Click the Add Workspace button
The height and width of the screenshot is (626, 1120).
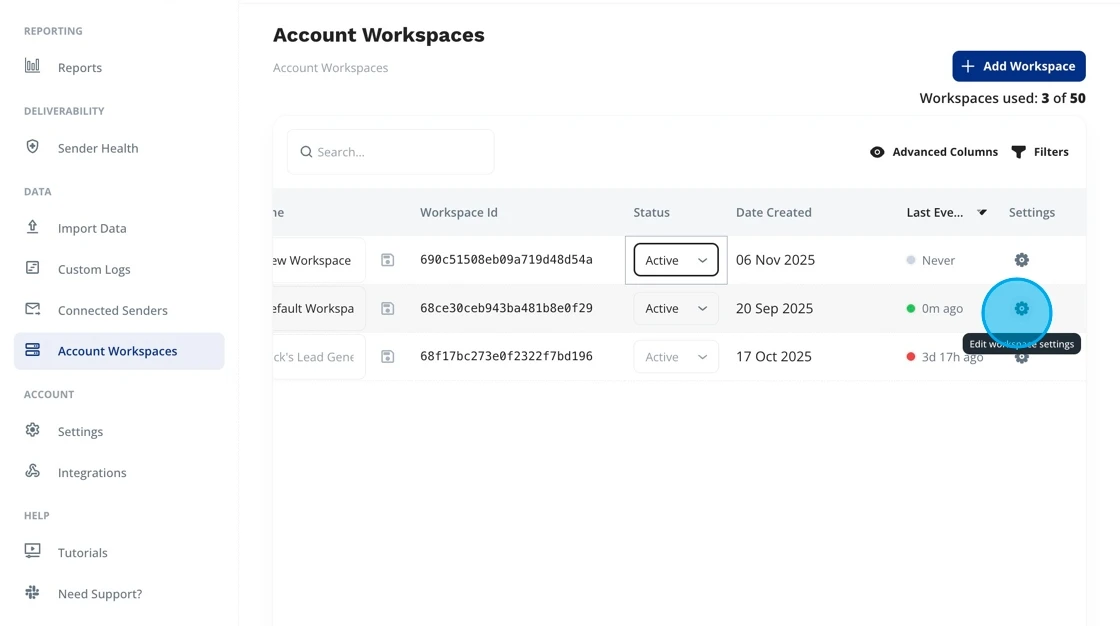pyautogui.click(x=1018, y=66)
